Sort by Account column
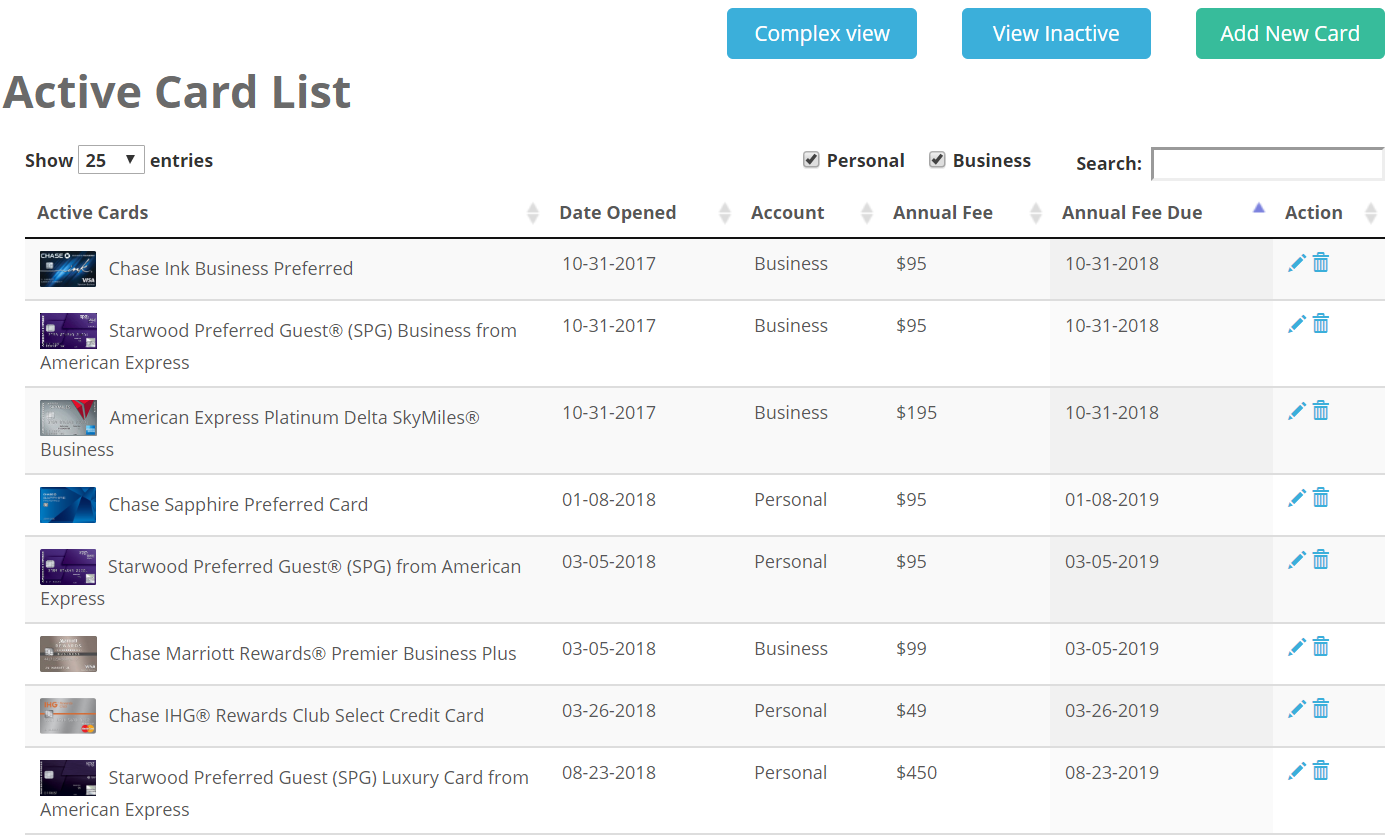 coord(810,212)
